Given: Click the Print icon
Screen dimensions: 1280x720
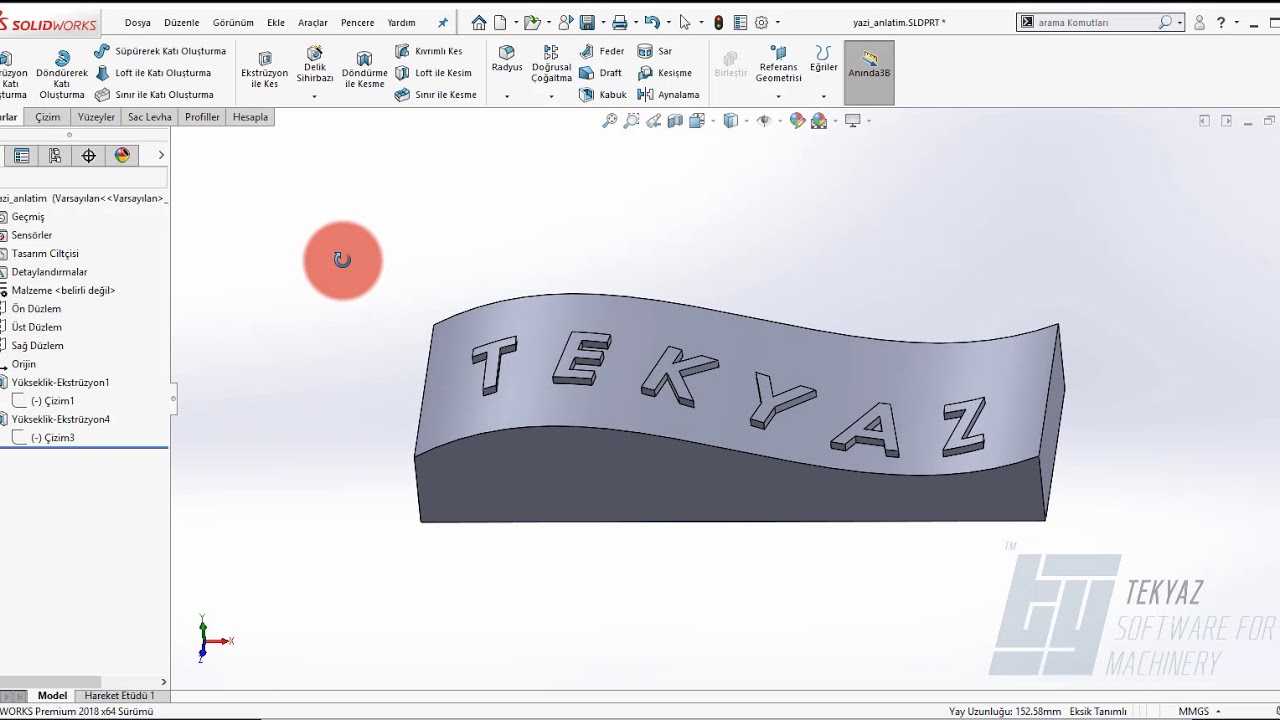Looking at the screenshot, I should coord(620,22).
